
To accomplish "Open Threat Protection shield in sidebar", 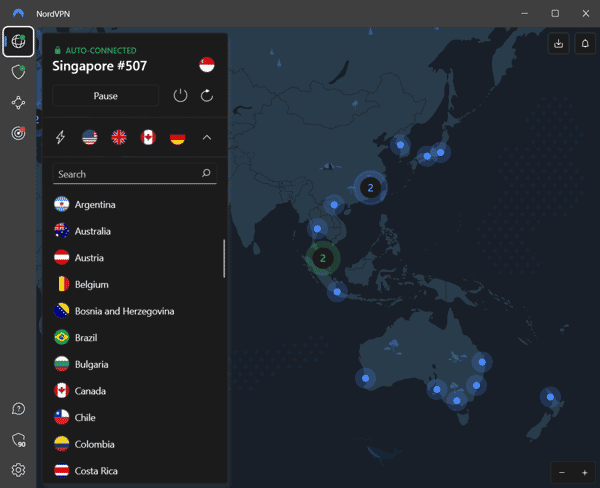I will point(18,72).
